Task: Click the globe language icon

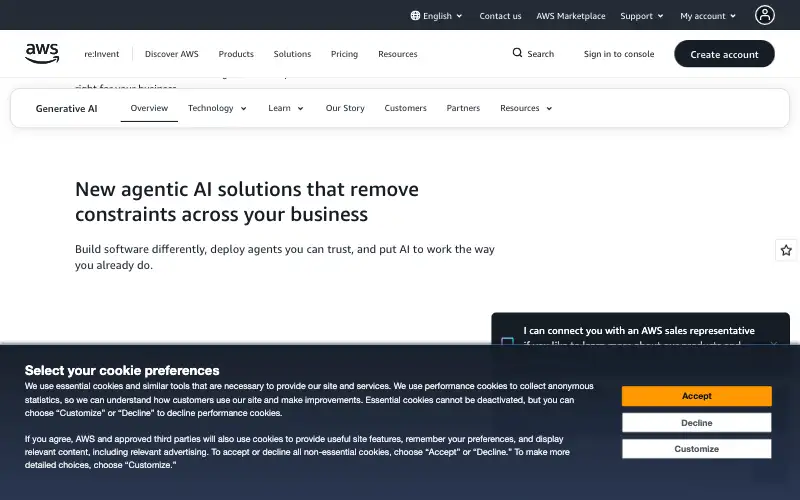Action: tap(415, 16)
